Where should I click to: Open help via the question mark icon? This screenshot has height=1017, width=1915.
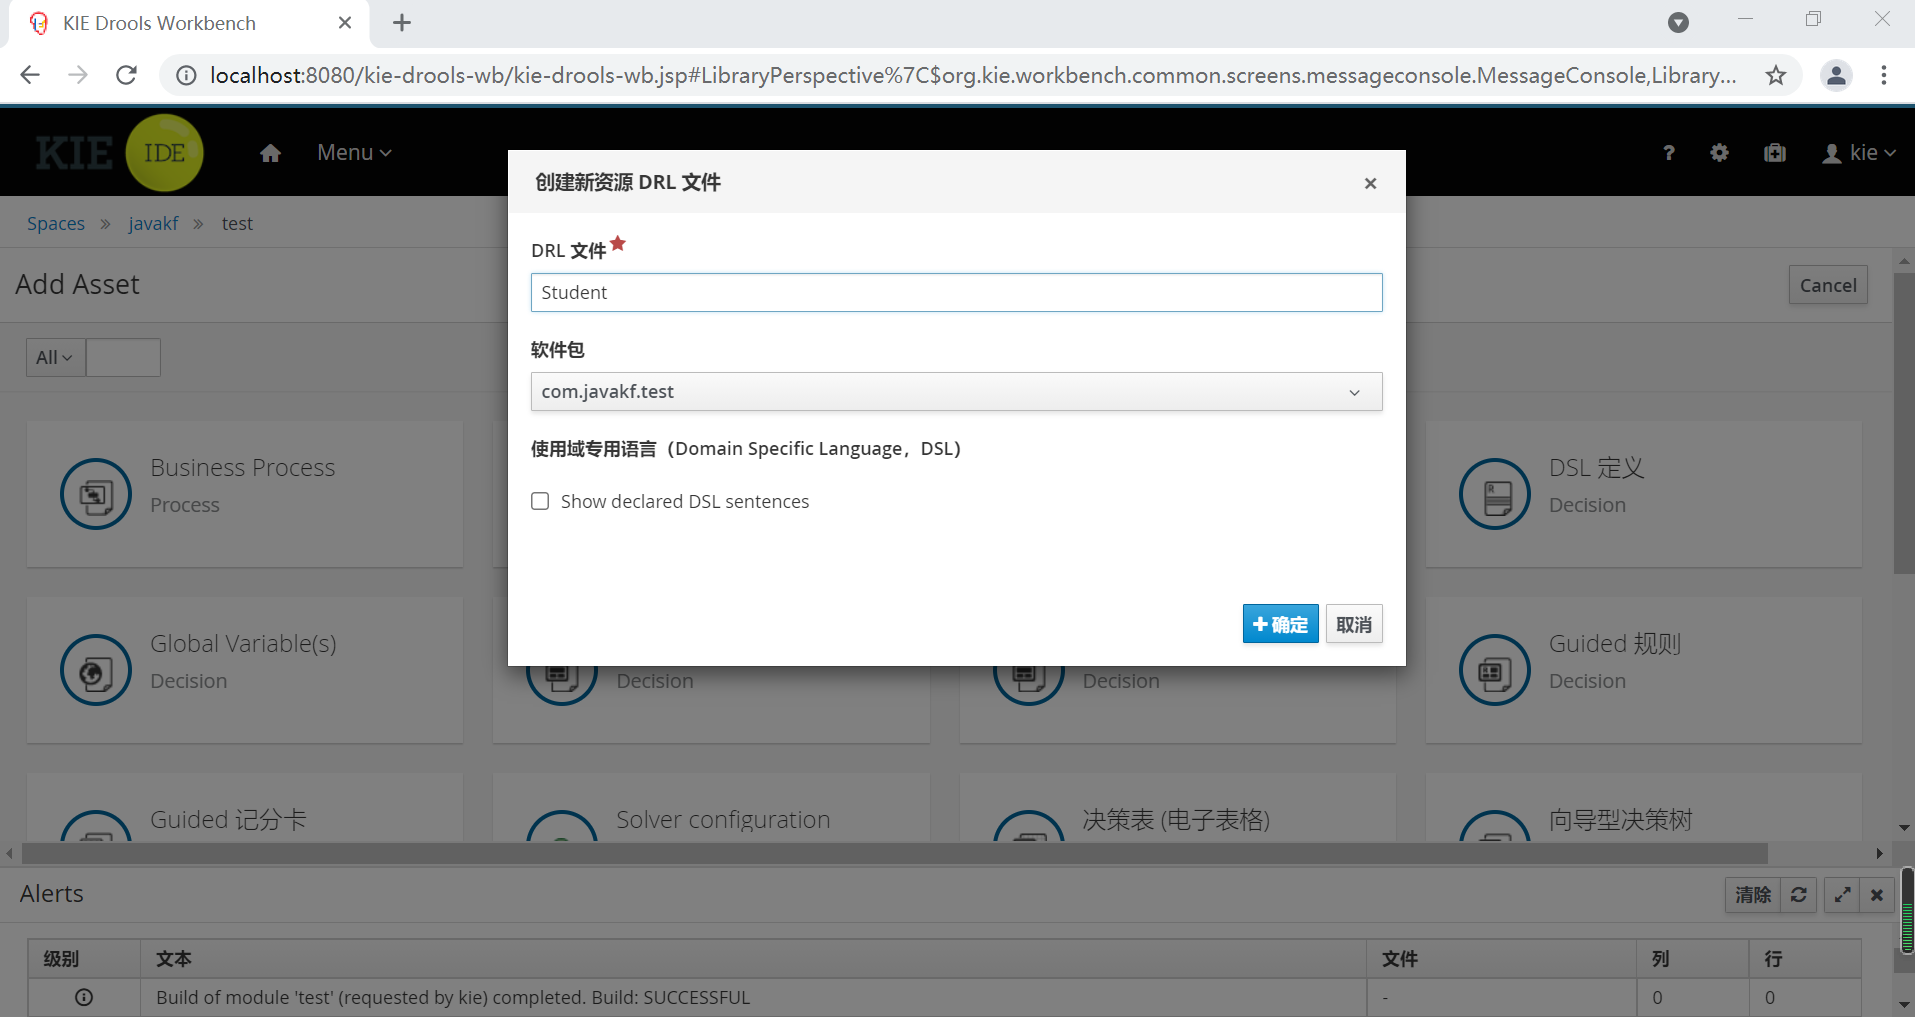1668,153
